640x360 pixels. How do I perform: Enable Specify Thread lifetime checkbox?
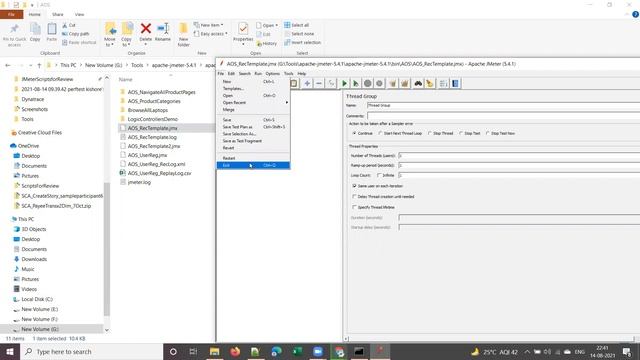[354, 207]
